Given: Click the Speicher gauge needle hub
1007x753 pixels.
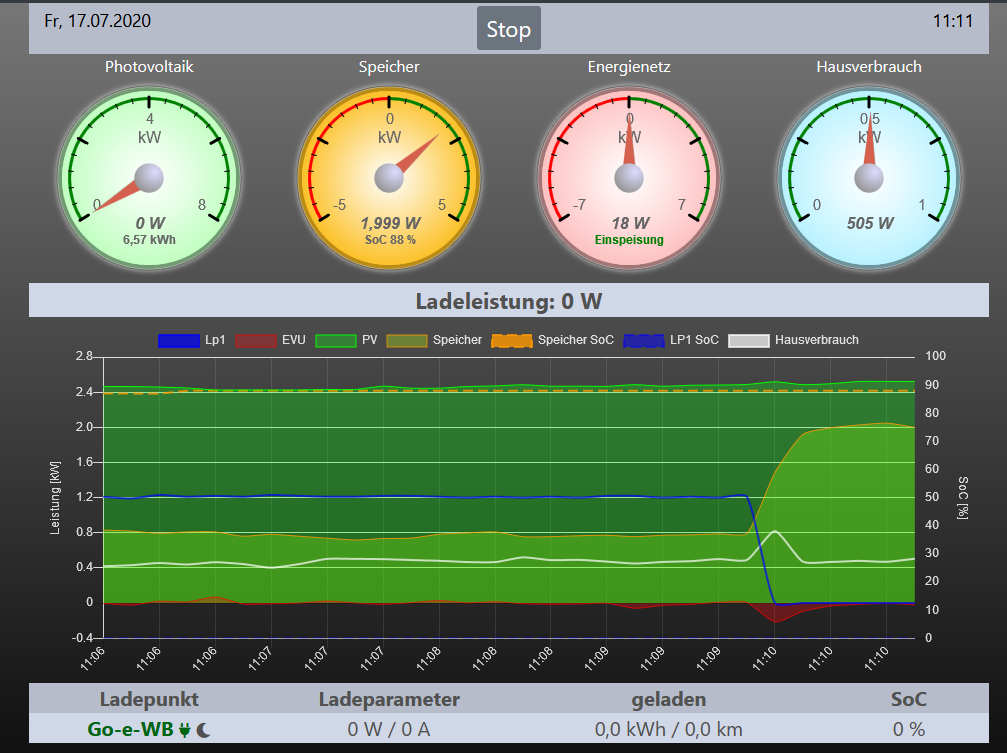Looking at the screenshot, I should [x=389, y=178].
